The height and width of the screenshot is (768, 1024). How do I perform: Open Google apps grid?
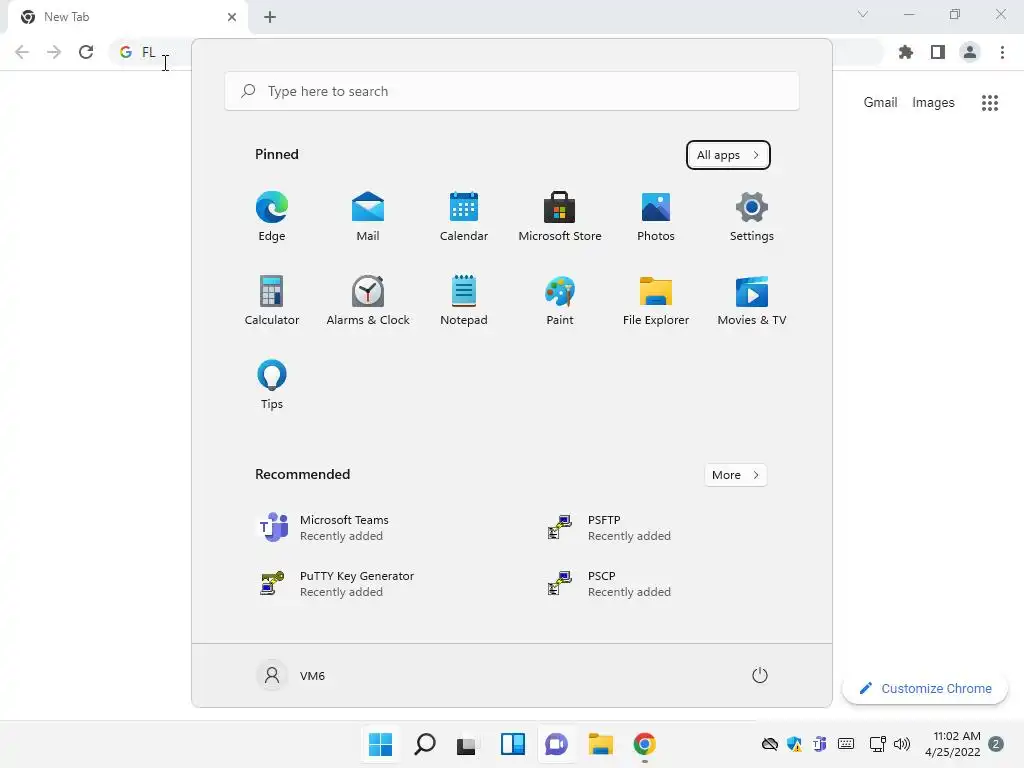coord(990,103)
